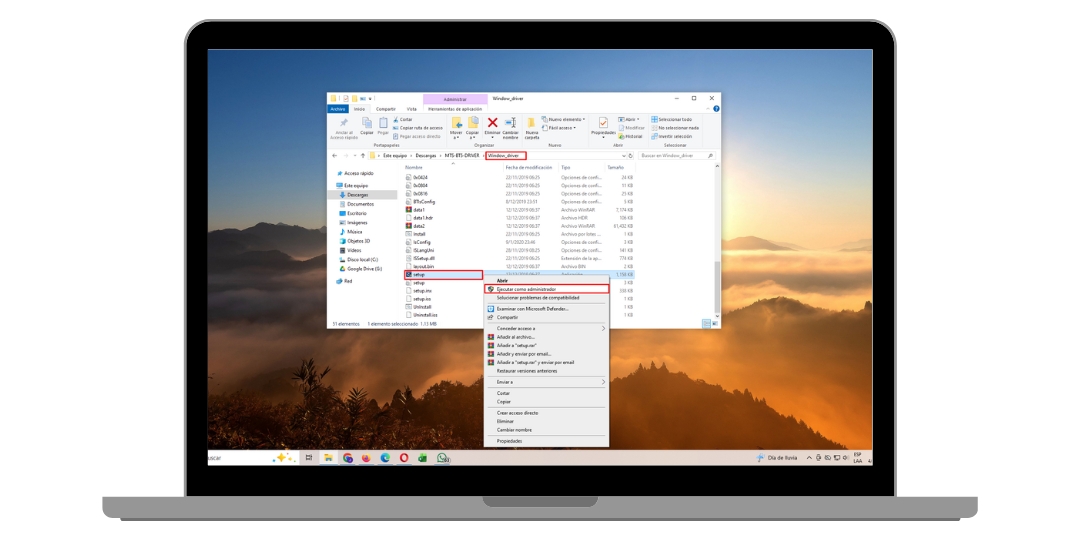
Task: Select Propiedades at the context menu bottom
Action: pos(509,441)
